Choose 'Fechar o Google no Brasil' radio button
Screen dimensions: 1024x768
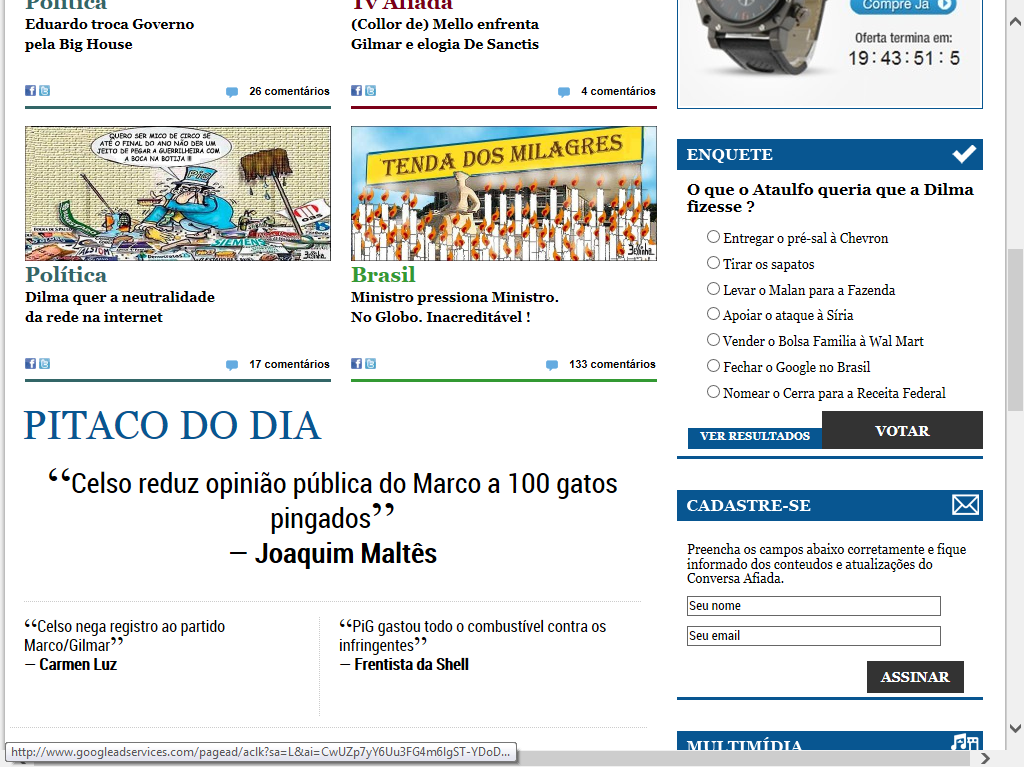pyautogui.click(x=713, y=366)
